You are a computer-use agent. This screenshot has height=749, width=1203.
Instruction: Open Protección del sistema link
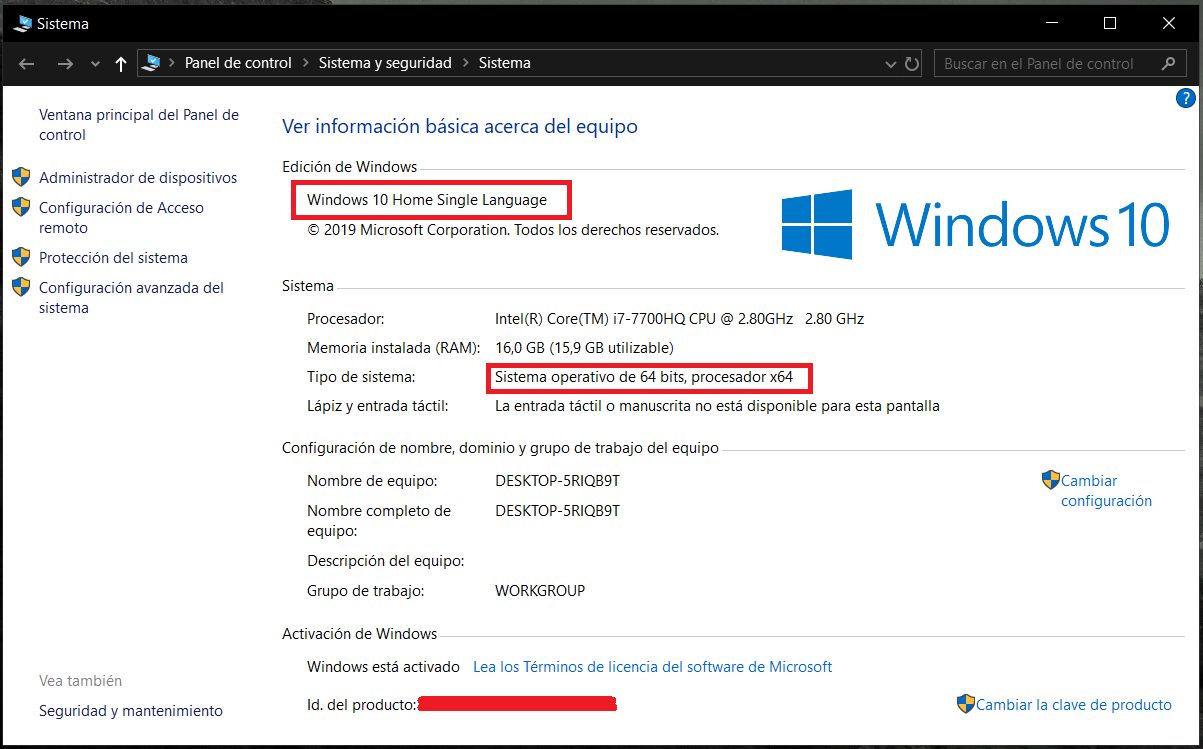tap(113, 258)
